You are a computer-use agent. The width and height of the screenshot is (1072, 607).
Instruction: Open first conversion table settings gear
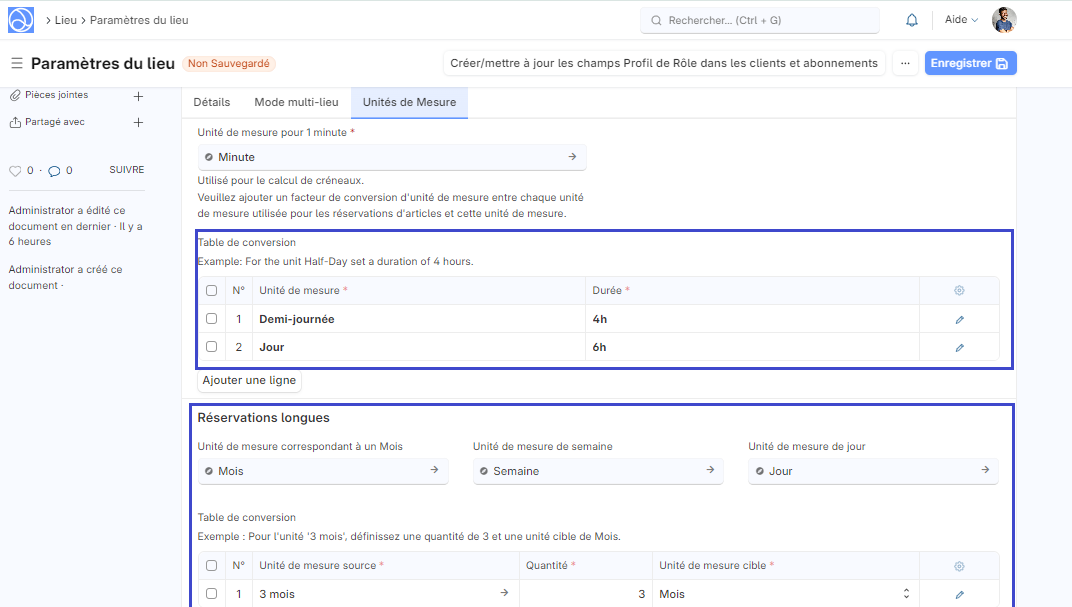click(959, 291)
